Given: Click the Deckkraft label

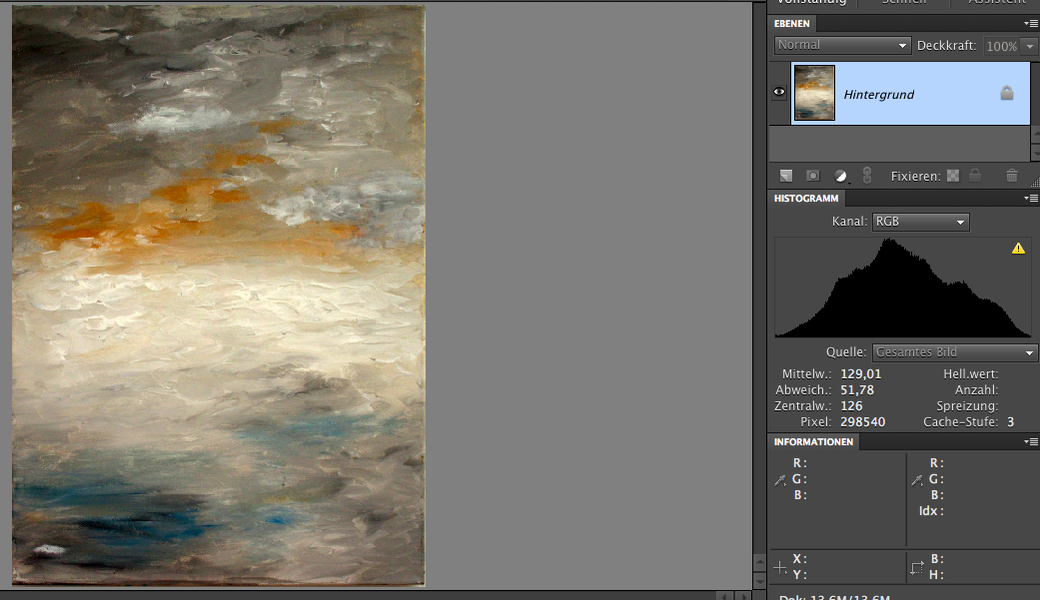Looking at the screenshot, I should click(946, 46).
